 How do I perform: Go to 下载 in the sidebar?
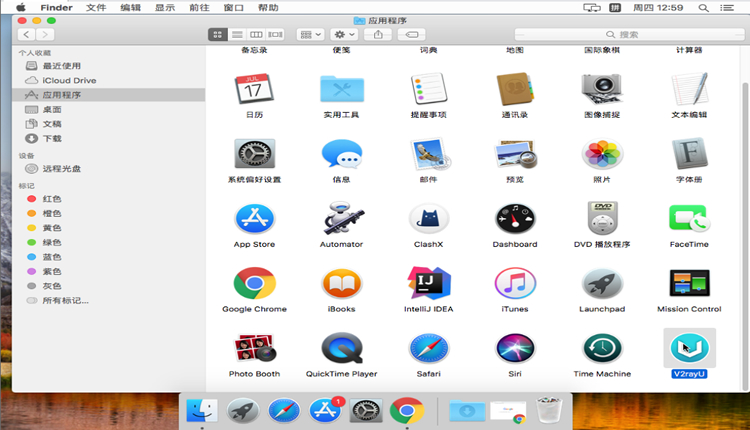pyautogui.click(x=52, y=138)
